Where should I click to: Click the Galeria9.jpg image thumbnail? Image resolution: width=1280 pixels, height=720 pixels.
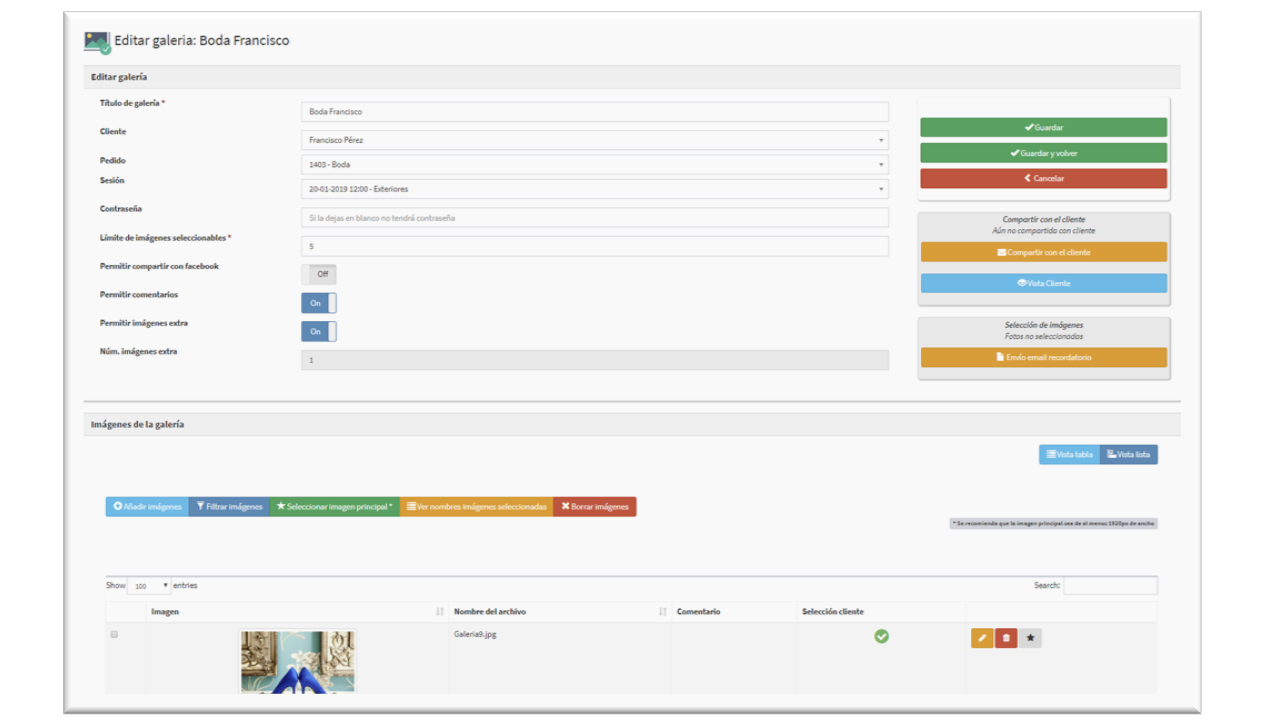click(x=298, y=661)
